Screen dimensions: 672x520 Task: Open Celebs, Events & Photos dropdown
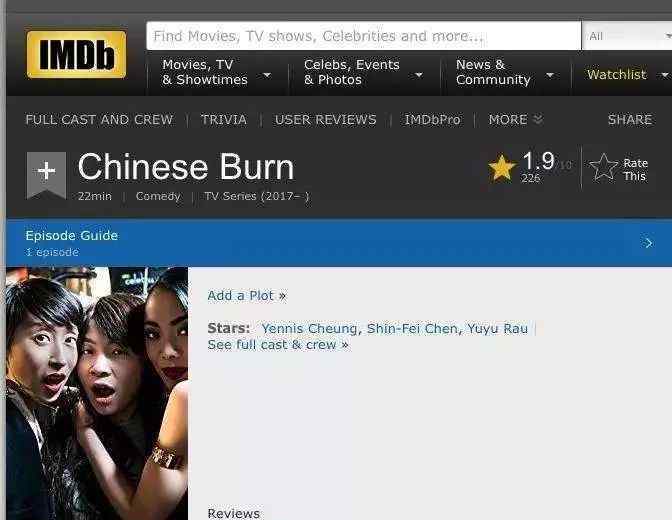click(419, 75)
